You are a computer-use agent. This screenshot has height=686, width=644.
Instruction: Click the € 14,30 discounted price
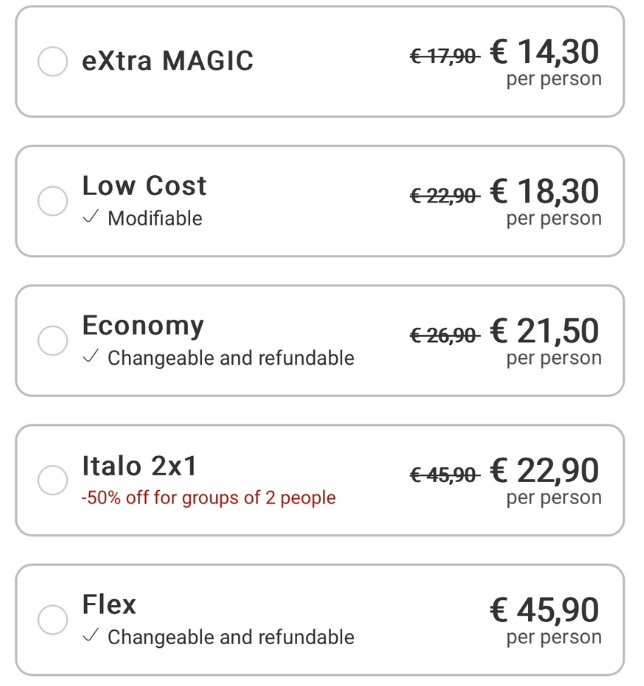pyautogui.click(x=545, y=52)
